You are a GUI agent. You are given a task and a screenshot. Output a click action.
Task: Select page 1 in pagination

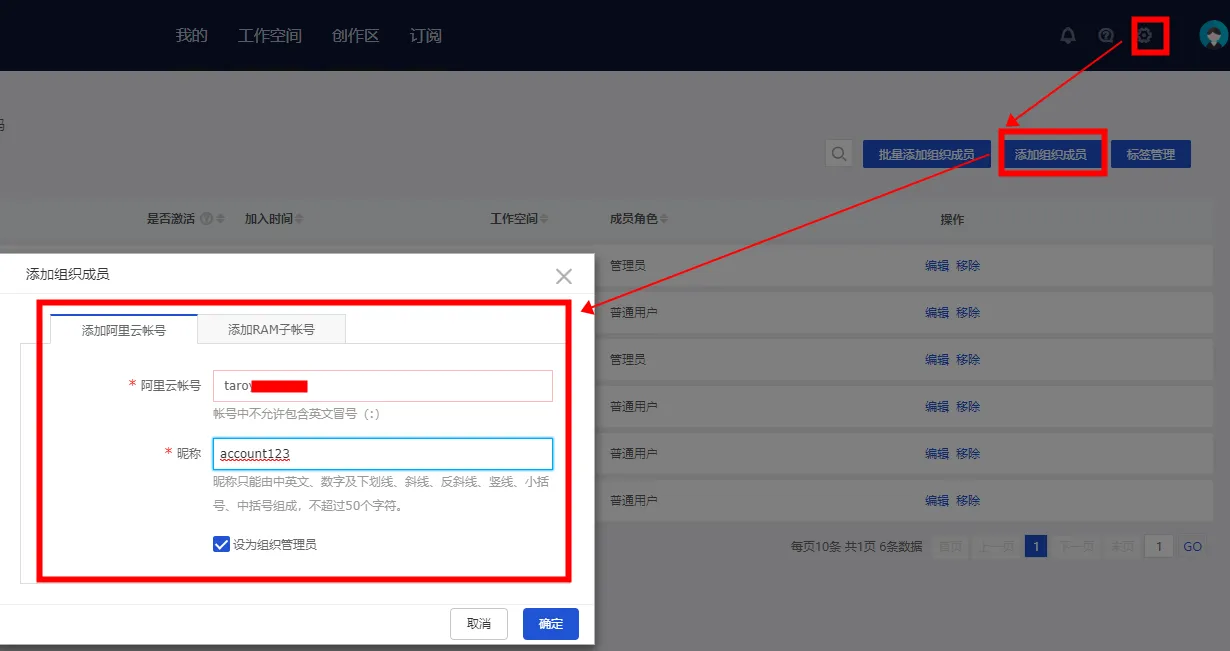(x=1036, y=547)
